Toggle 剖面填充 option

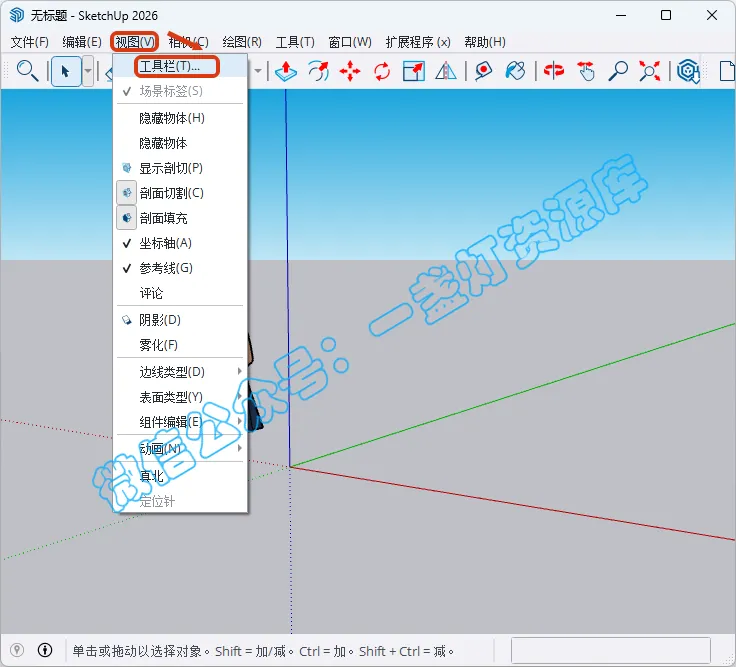coord(180,218)
